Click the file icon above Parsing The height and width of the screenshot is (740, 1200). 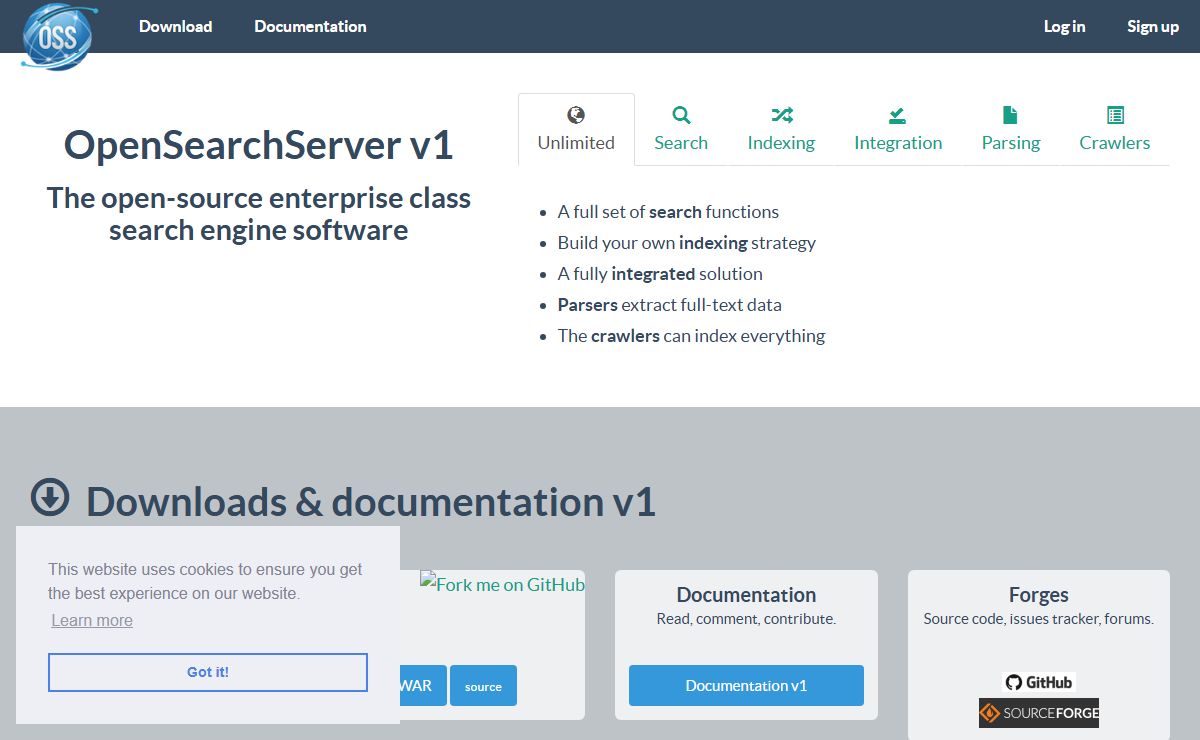[x=1010, y=115]
